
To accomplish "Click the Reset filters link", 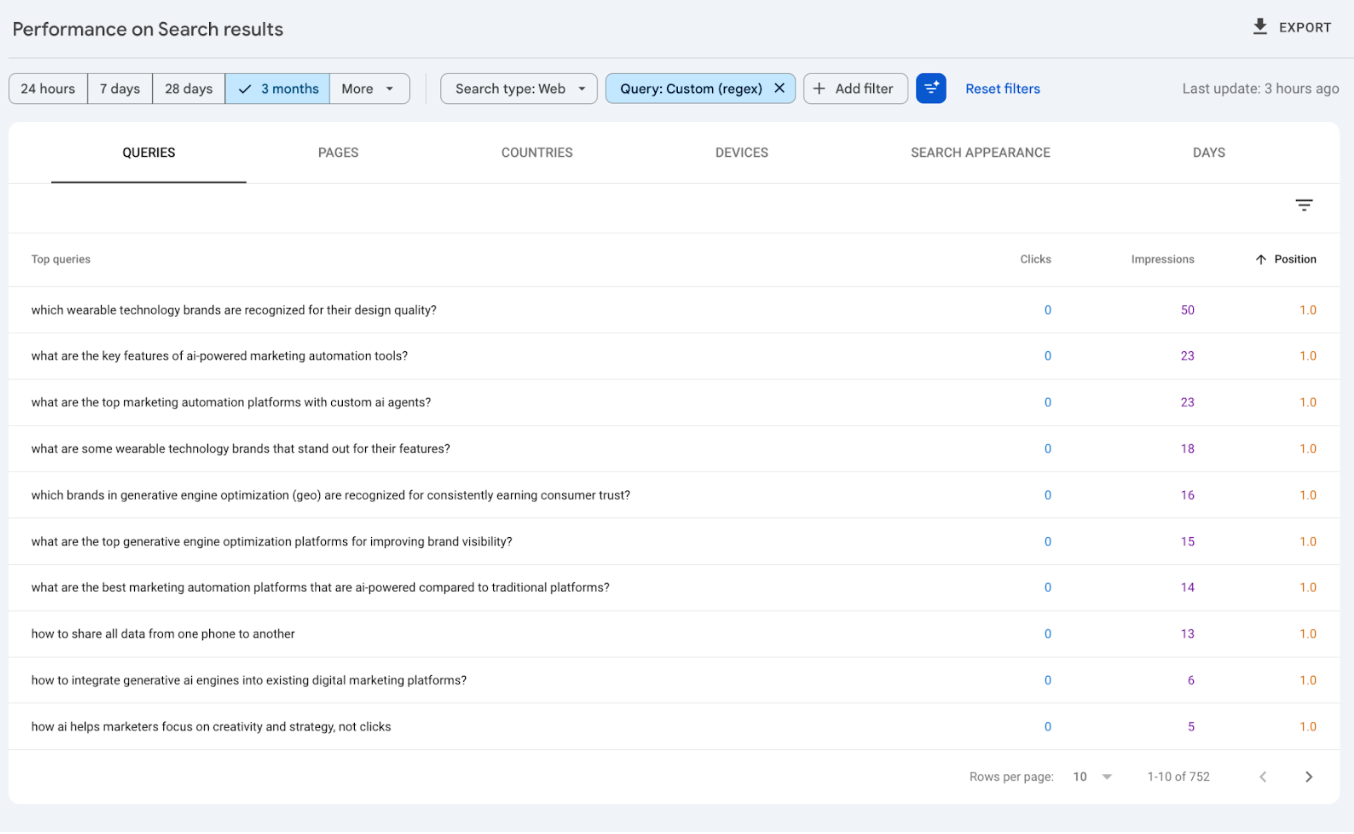I will (1002, 88).
